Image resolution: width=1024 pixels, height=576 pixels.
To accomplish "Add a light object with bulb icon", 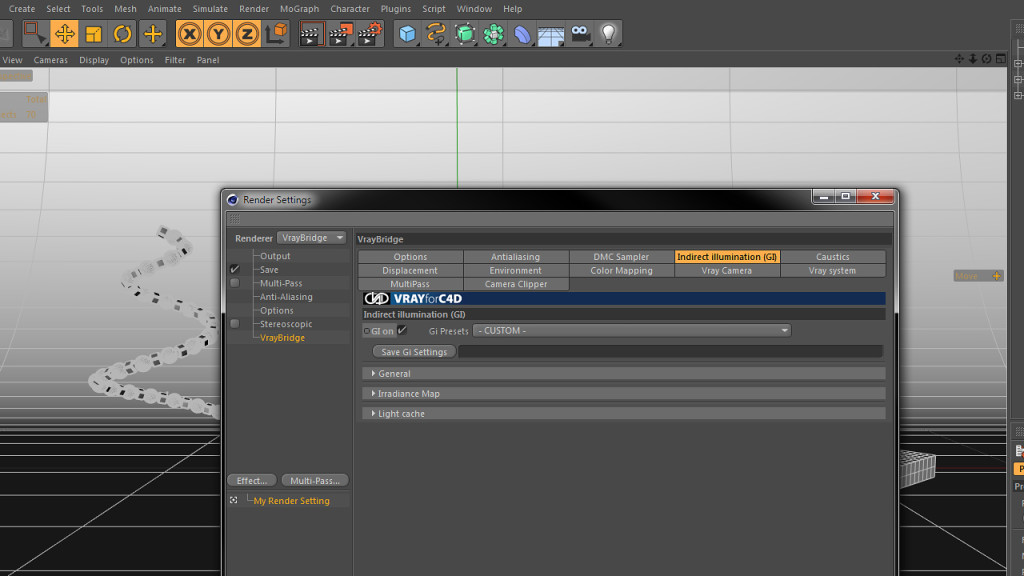I will tap(609, 33).
